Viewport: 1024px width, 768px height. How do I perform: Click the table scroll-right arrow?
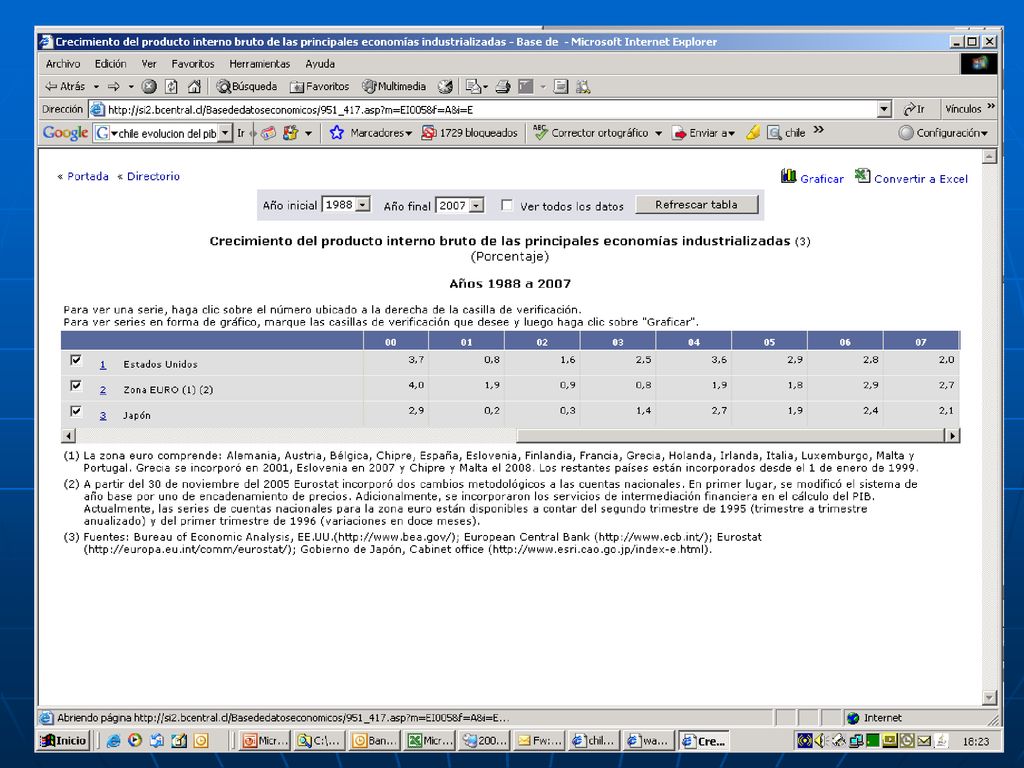pos(952,436)
